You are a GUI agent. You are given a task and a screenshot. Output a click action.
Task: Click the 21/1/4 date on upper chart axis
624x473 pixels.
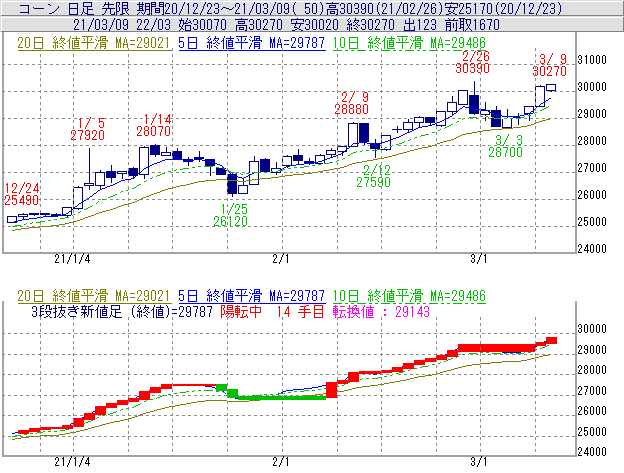point(72,259)
